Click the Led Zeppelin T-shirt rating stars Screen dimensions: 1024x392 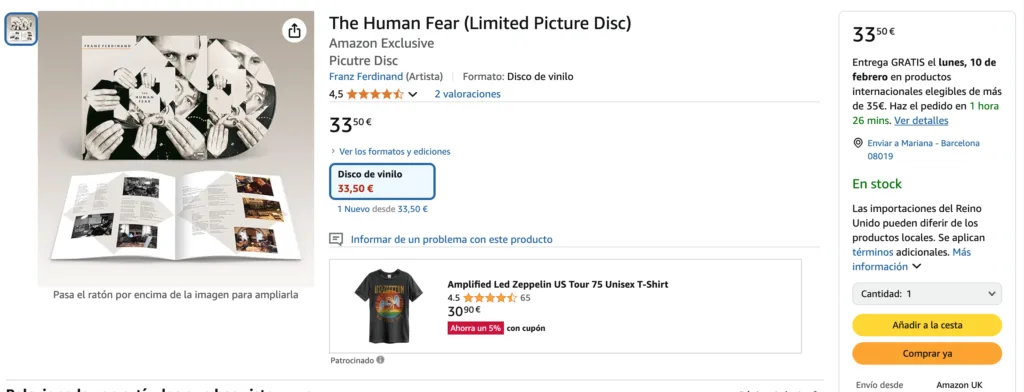[x=490, y=298]
